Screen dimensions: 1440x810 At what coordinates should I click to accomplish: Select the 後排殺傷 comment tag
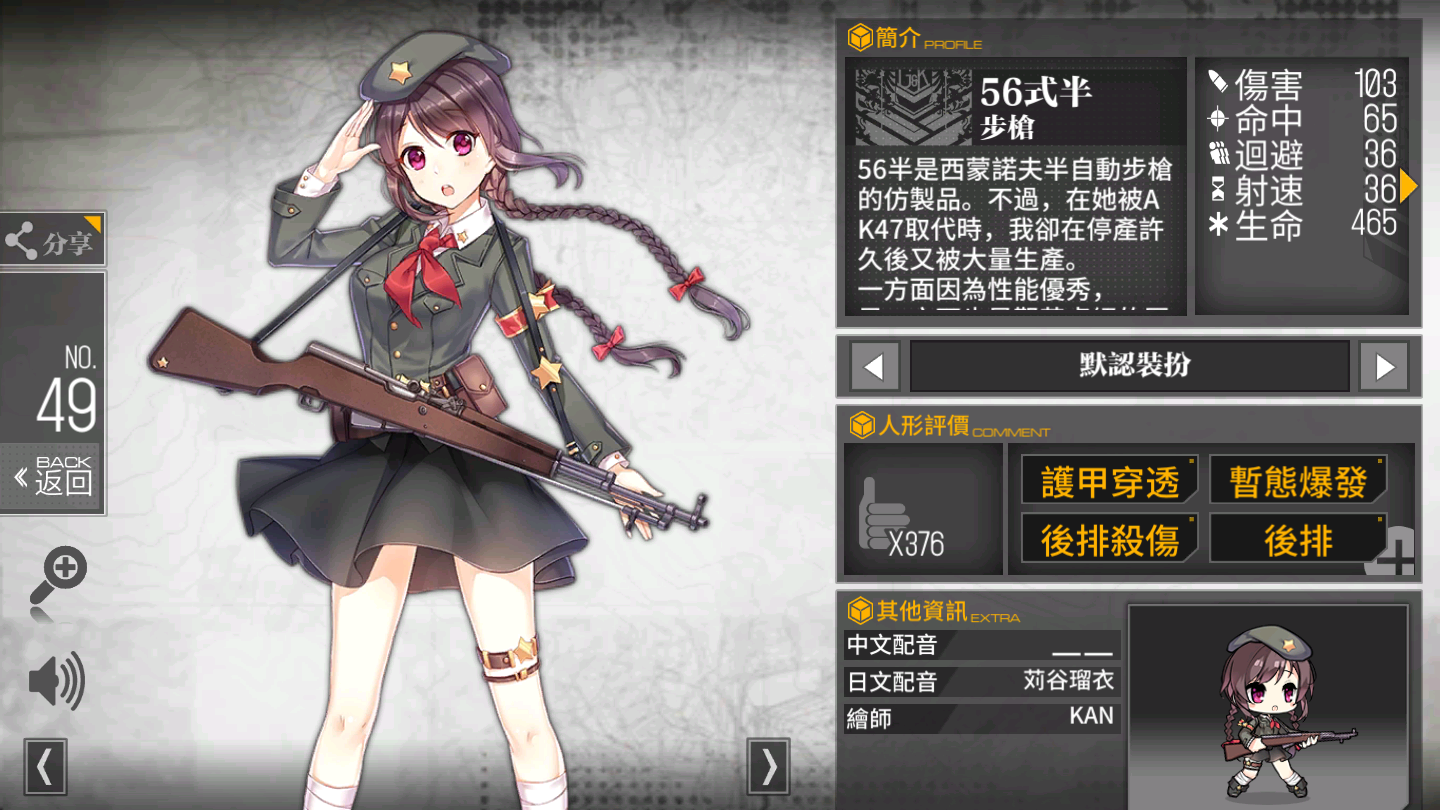(x=1110, y=540)
